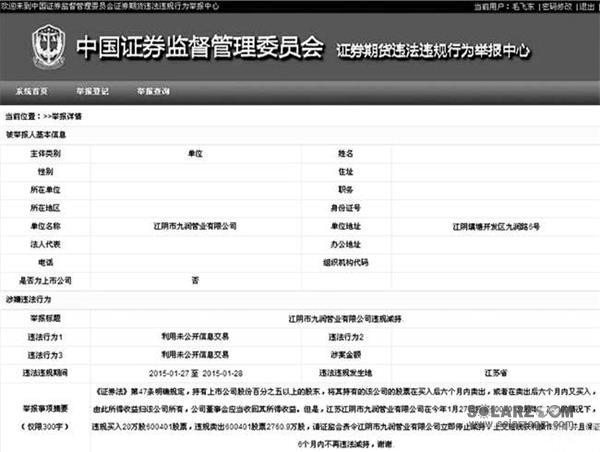Click the 职务 label

point(346,189)
